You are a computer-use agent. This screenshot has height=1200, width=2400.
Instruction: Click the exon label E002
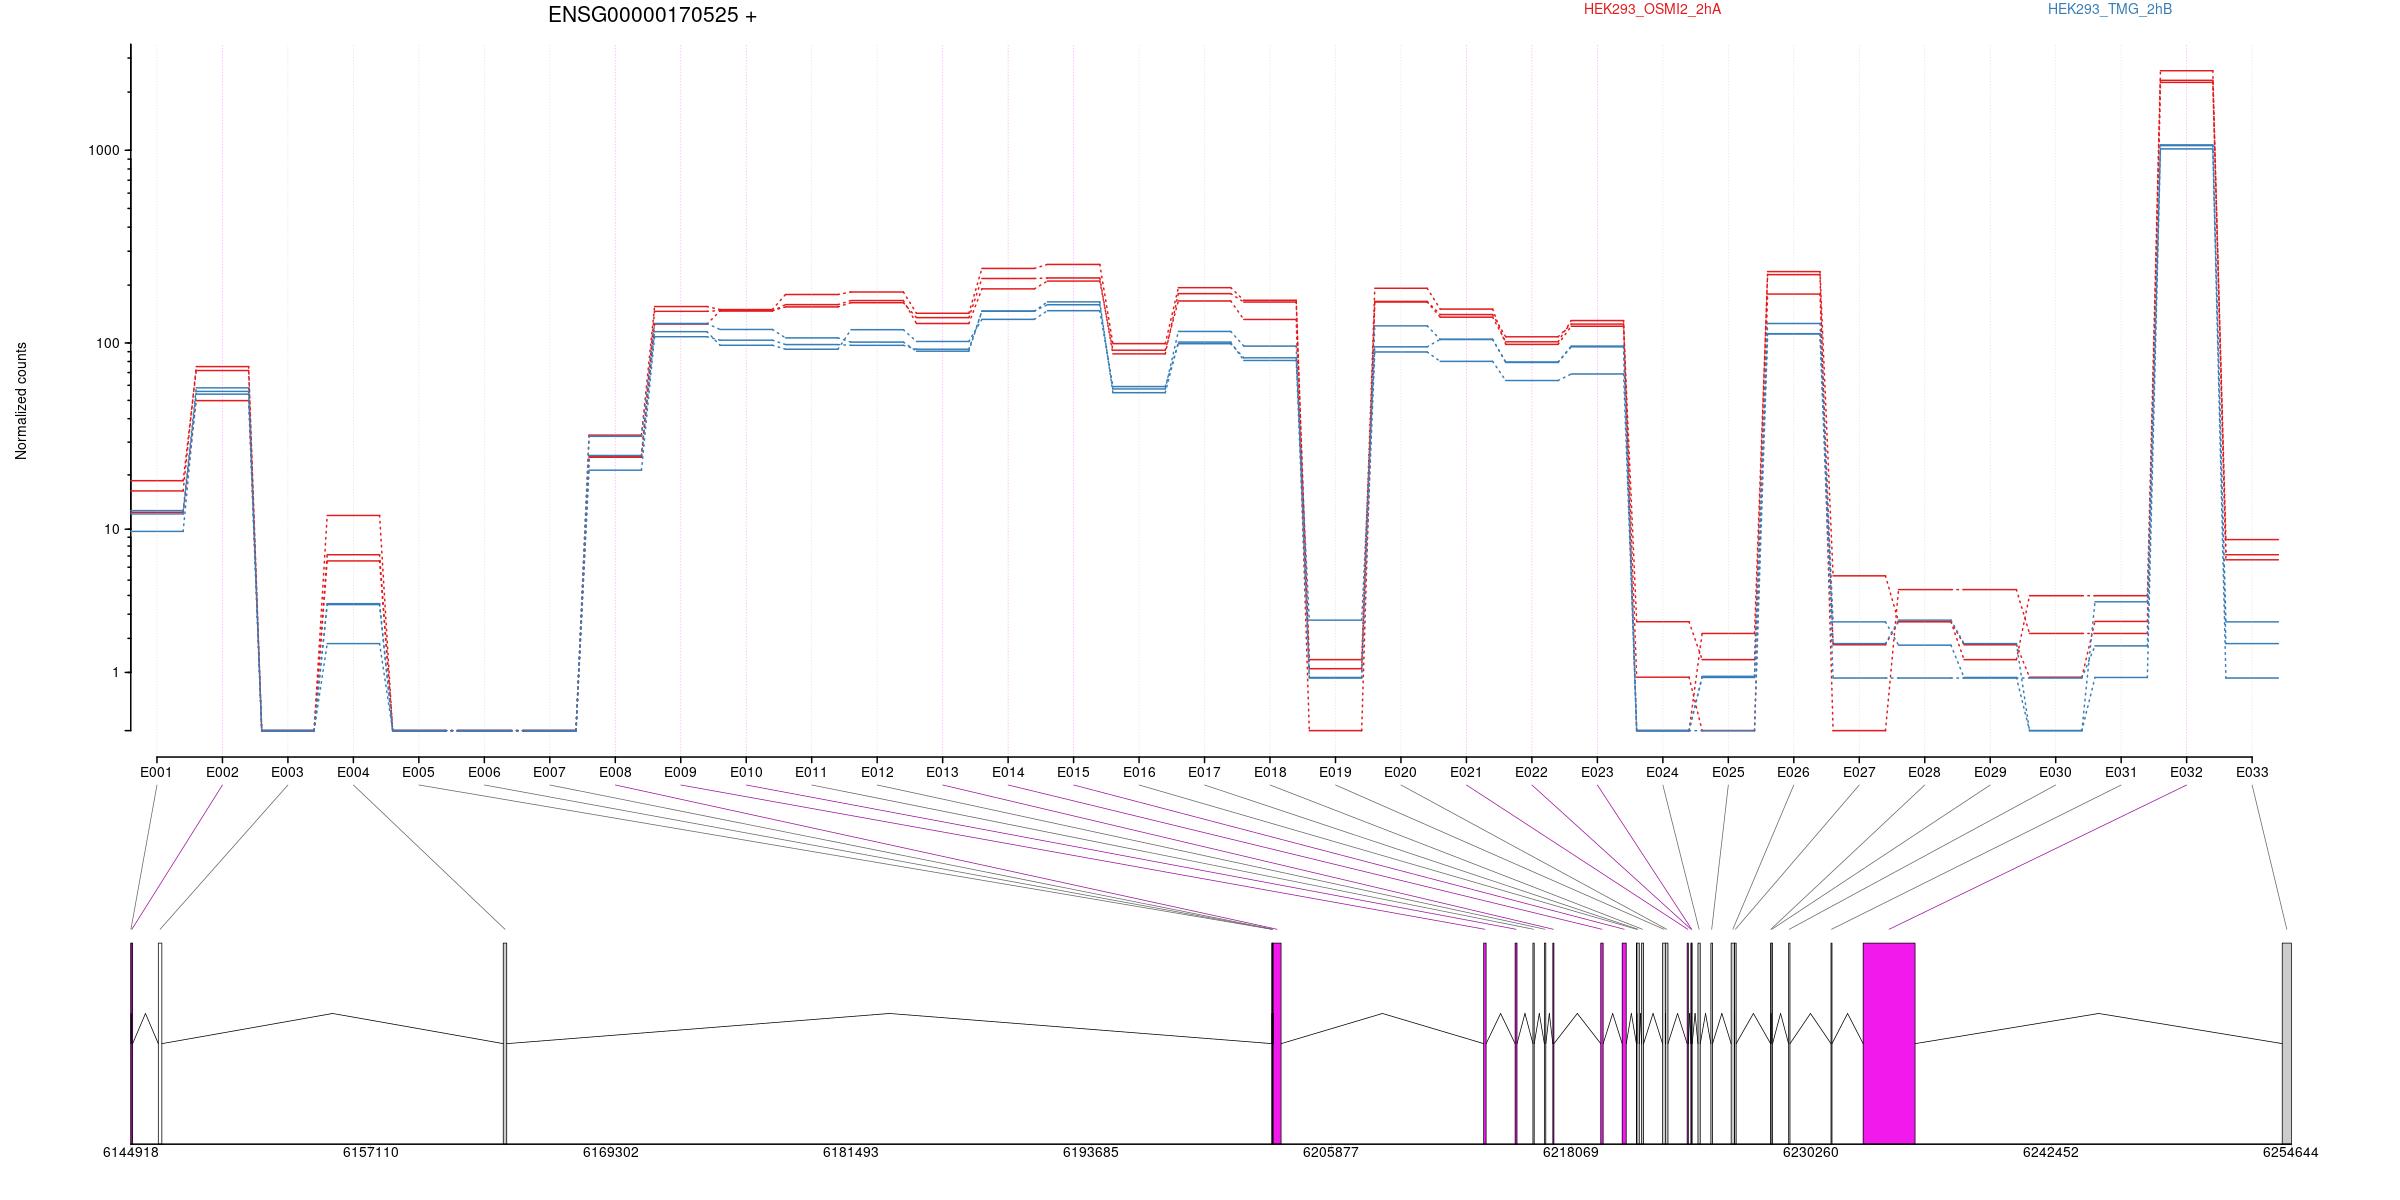(x=222, y=772)
